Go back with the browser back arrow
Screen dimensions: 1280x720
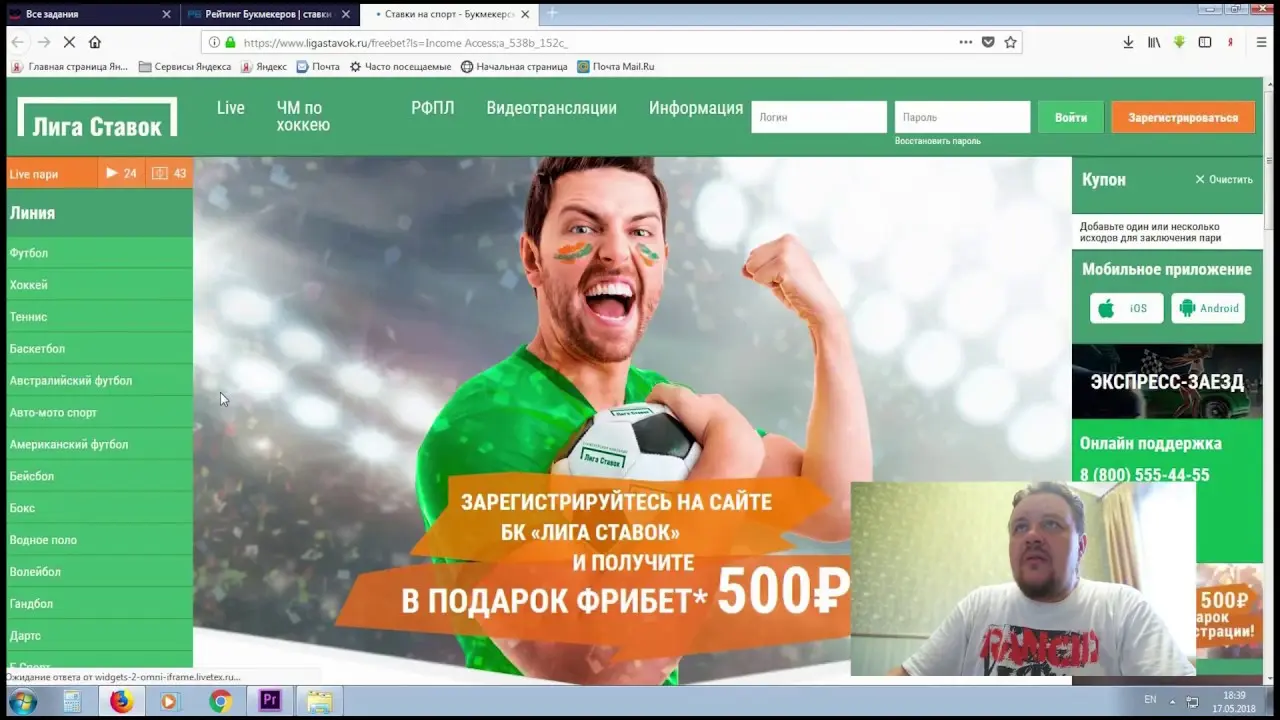(x=18, y=42)
